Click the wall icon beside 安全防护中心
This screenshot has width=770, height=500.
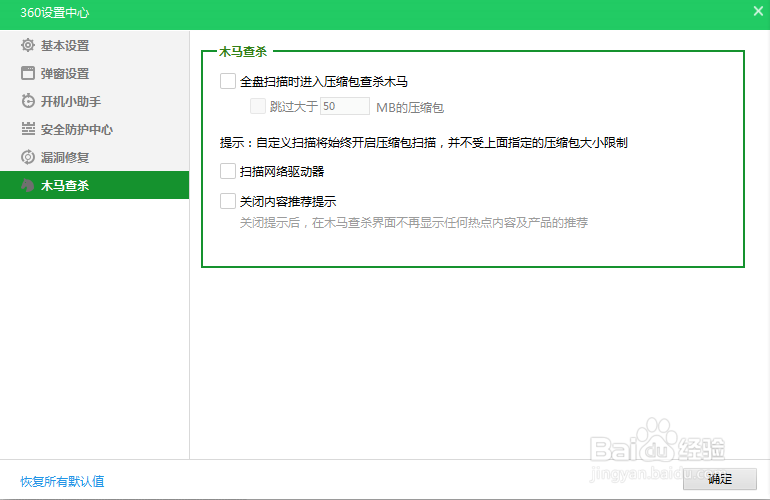[28, 129]
